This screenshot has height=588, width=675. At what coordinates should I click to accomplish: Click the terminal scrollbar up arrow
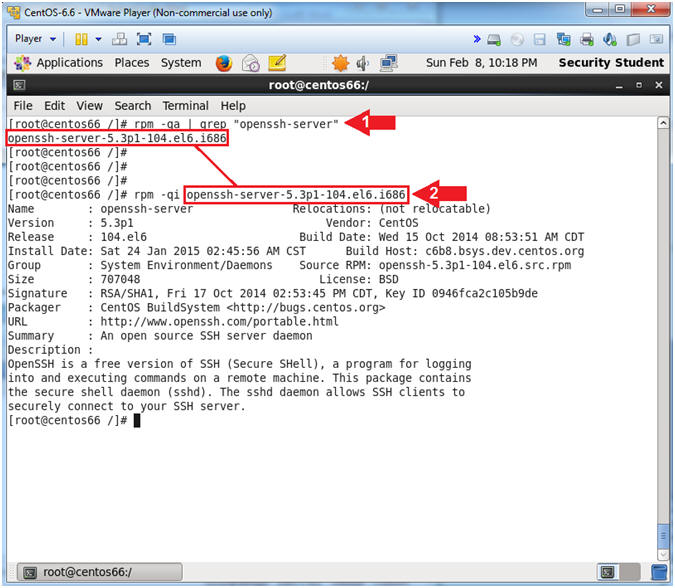click(x=663, y=123)
